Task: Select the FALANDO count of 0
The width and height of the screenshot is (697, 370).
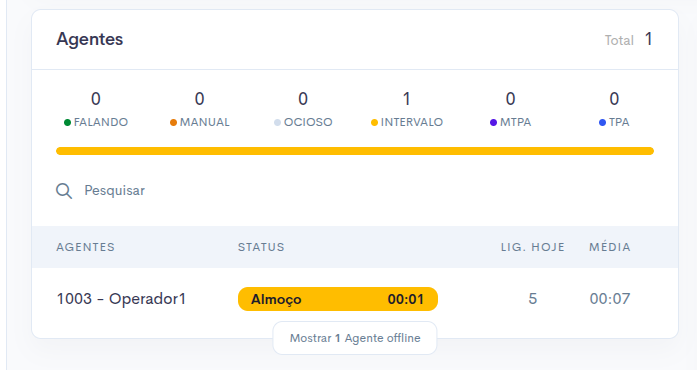Action: (x=96, y=99)
